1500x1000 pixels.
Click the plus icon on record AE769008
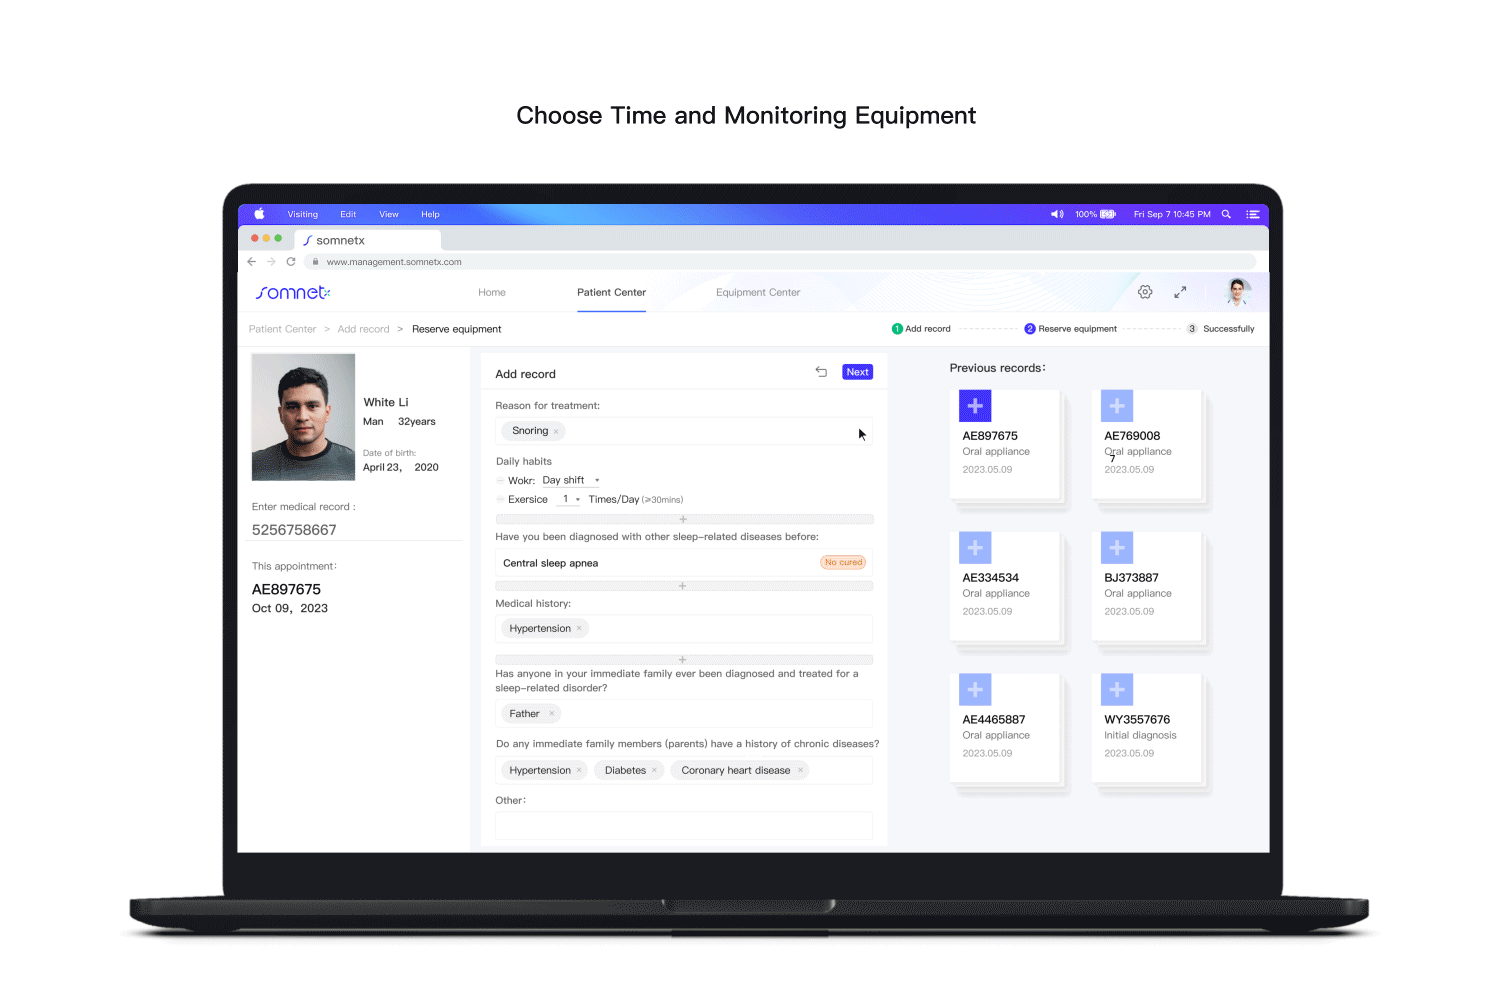(1117, 406)
